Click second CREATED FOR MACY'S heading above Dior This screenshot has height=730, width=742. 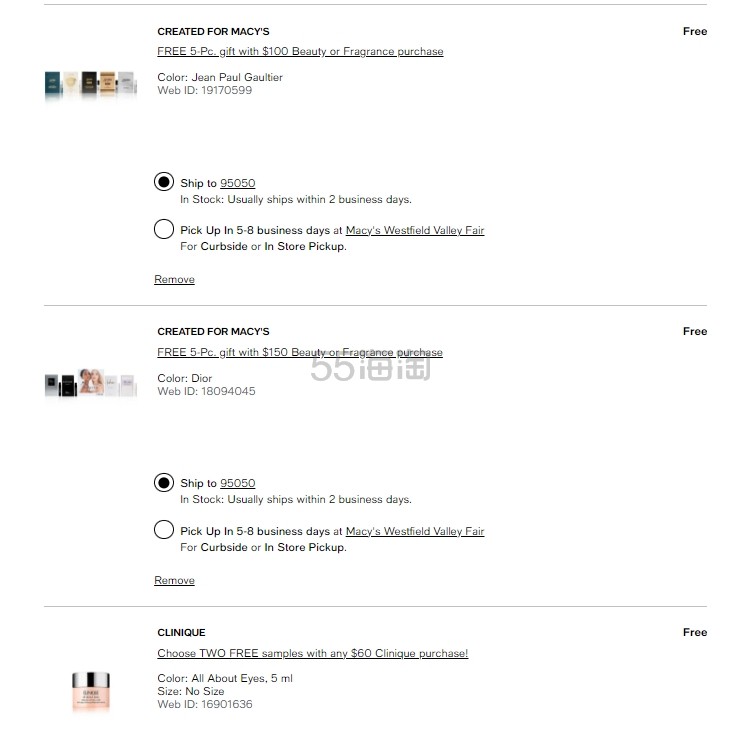coord(213,331)
